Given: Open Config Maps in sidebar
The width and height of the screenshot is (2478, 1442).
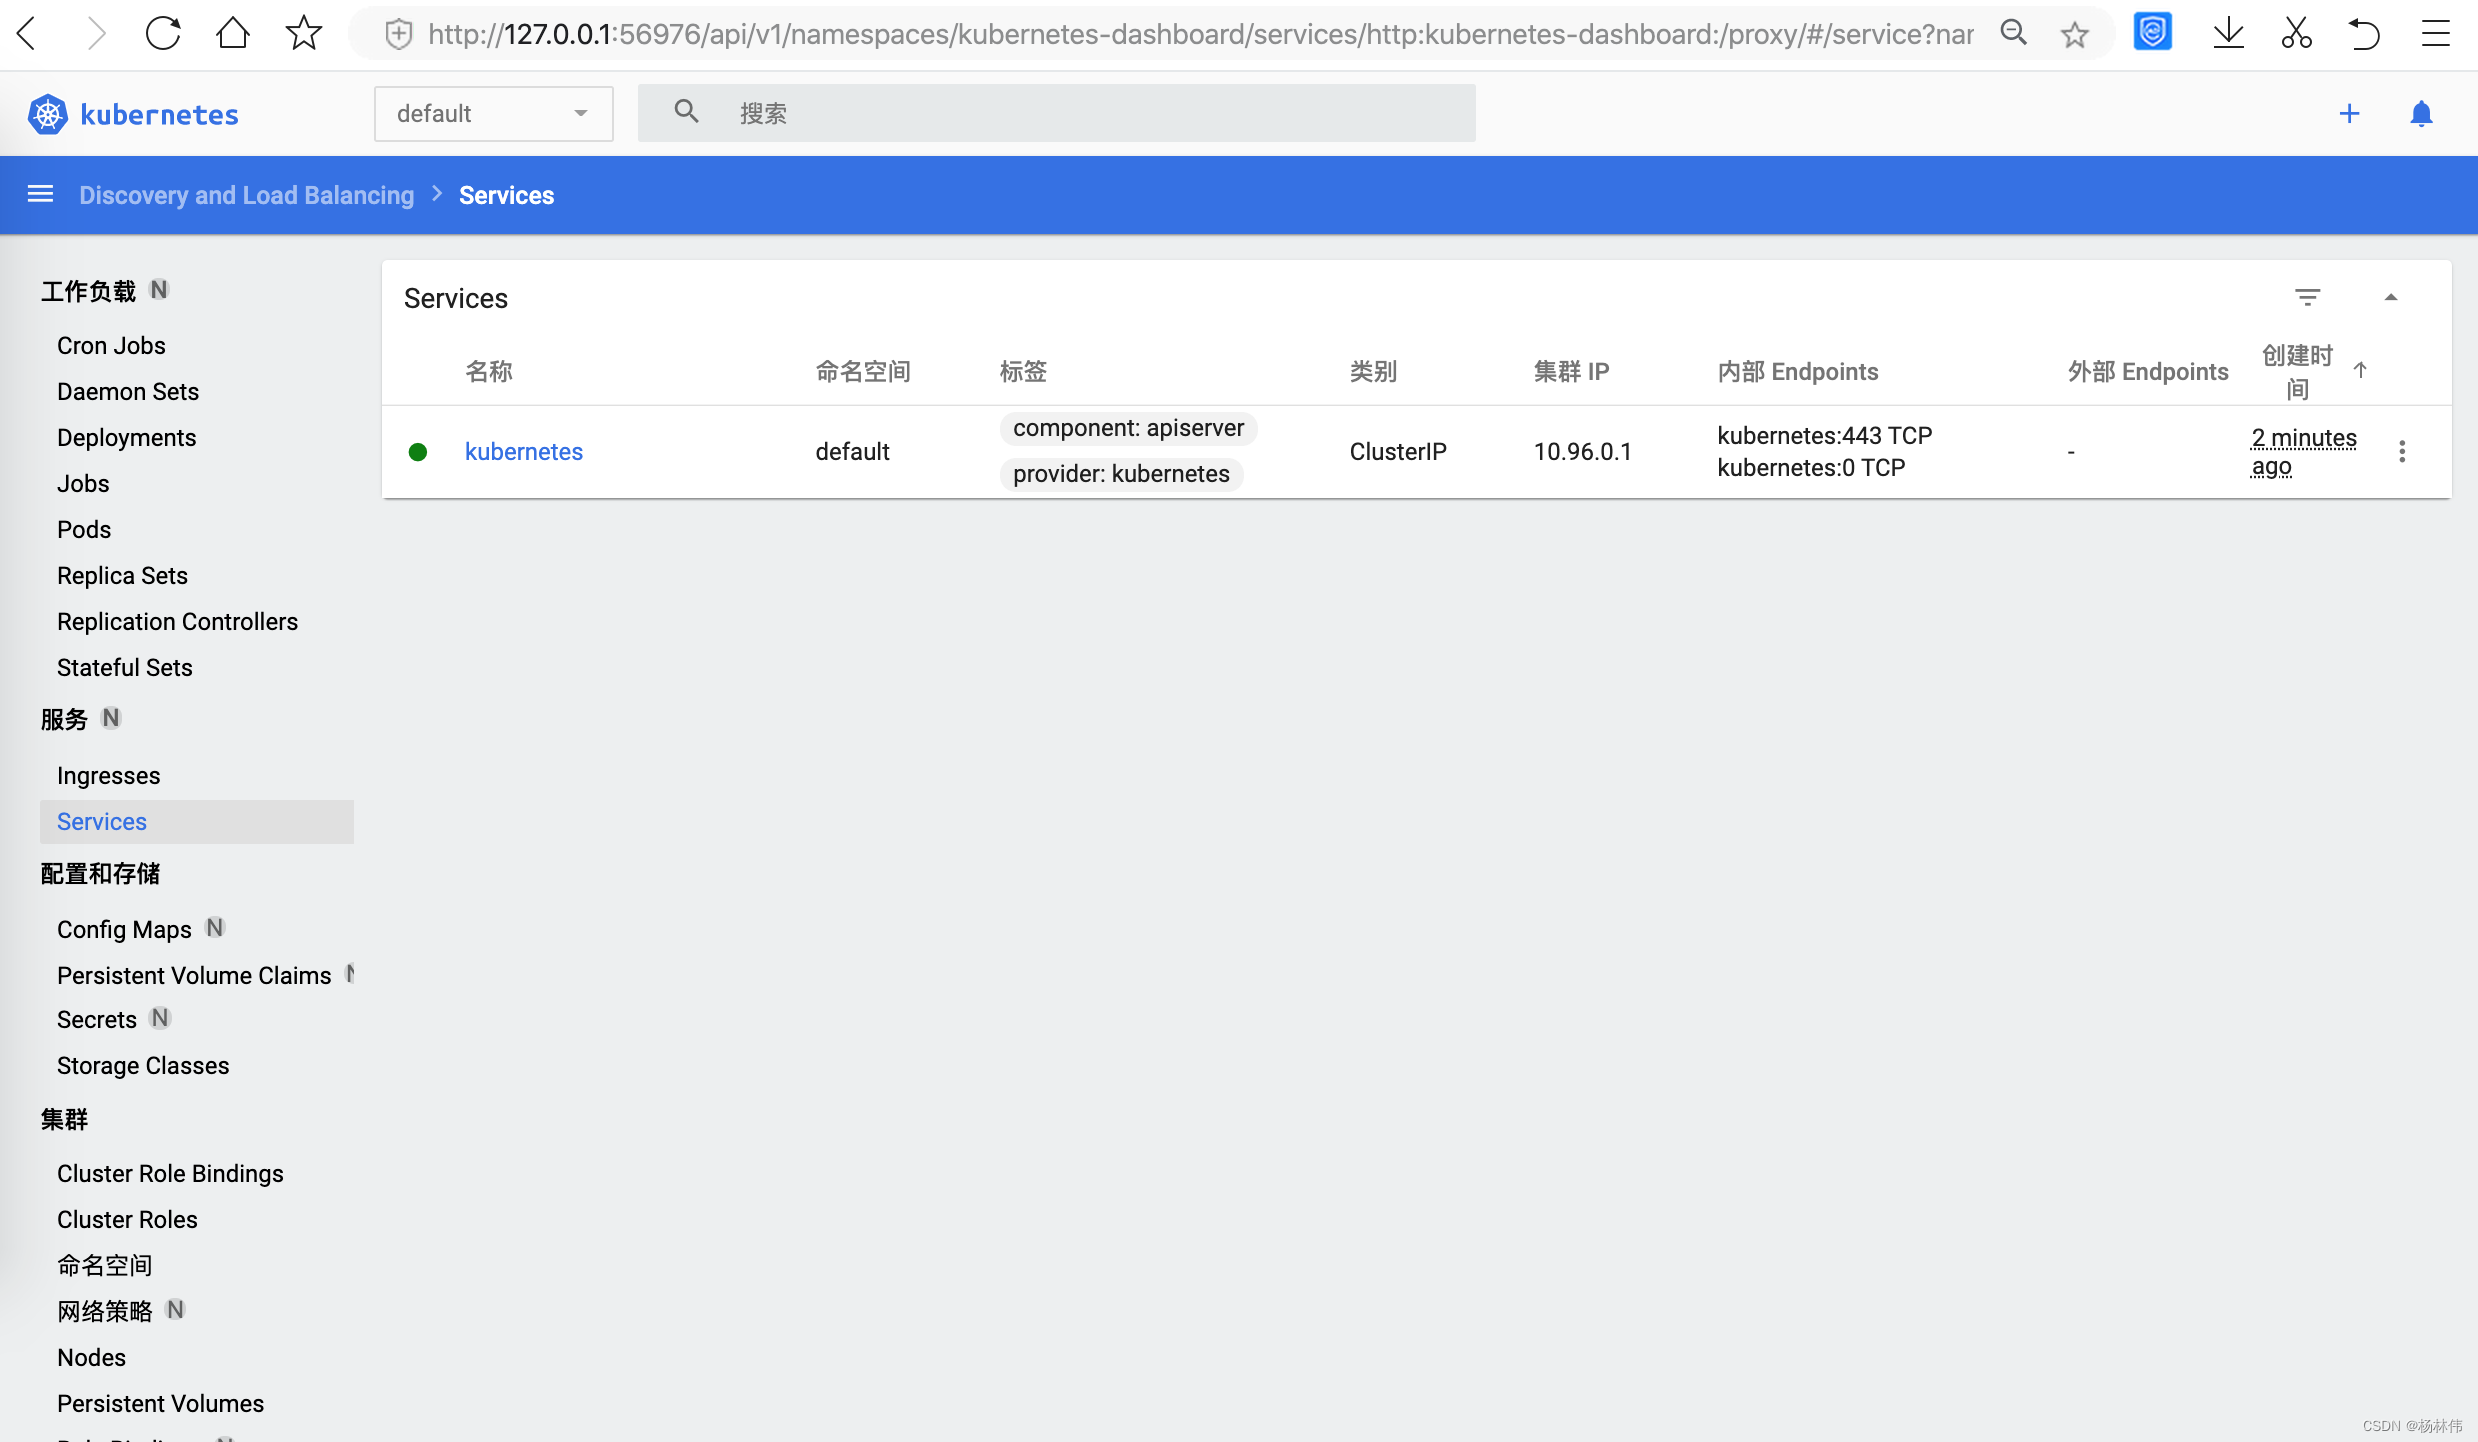Looking at the screenshot, I should 124,929.
